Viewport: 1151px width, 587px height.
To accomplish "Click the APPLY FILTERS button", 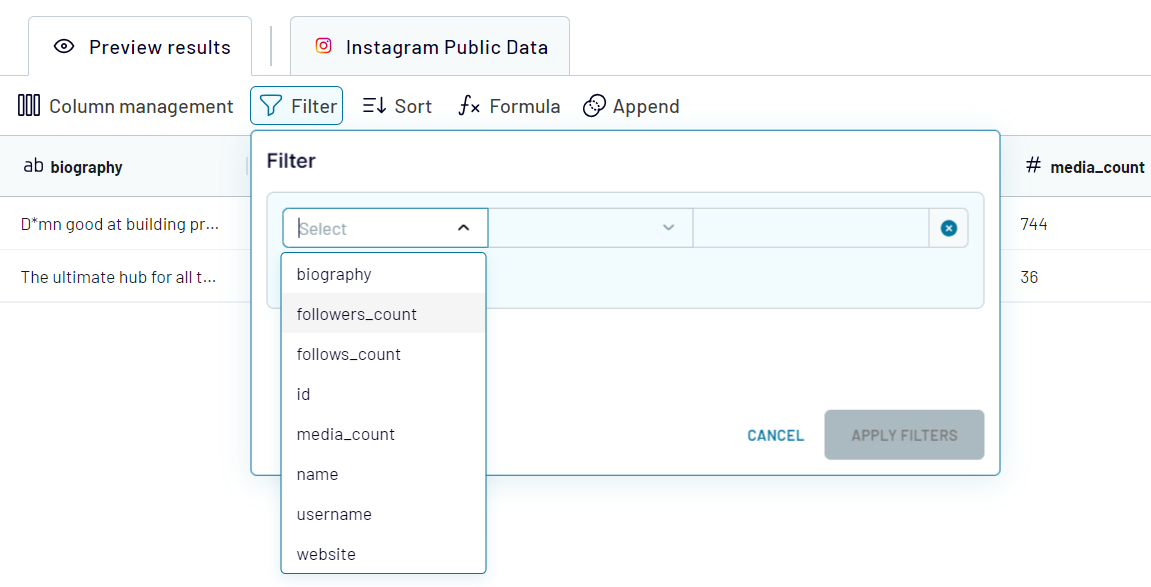I will click(x=903, y=435).
